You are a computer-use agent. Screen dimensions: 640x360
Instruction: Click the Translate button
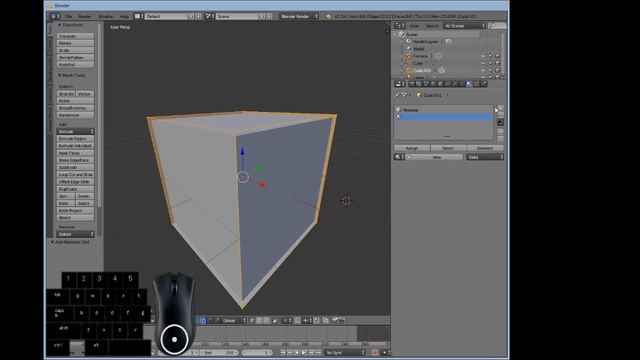click(x=76, y=36)
